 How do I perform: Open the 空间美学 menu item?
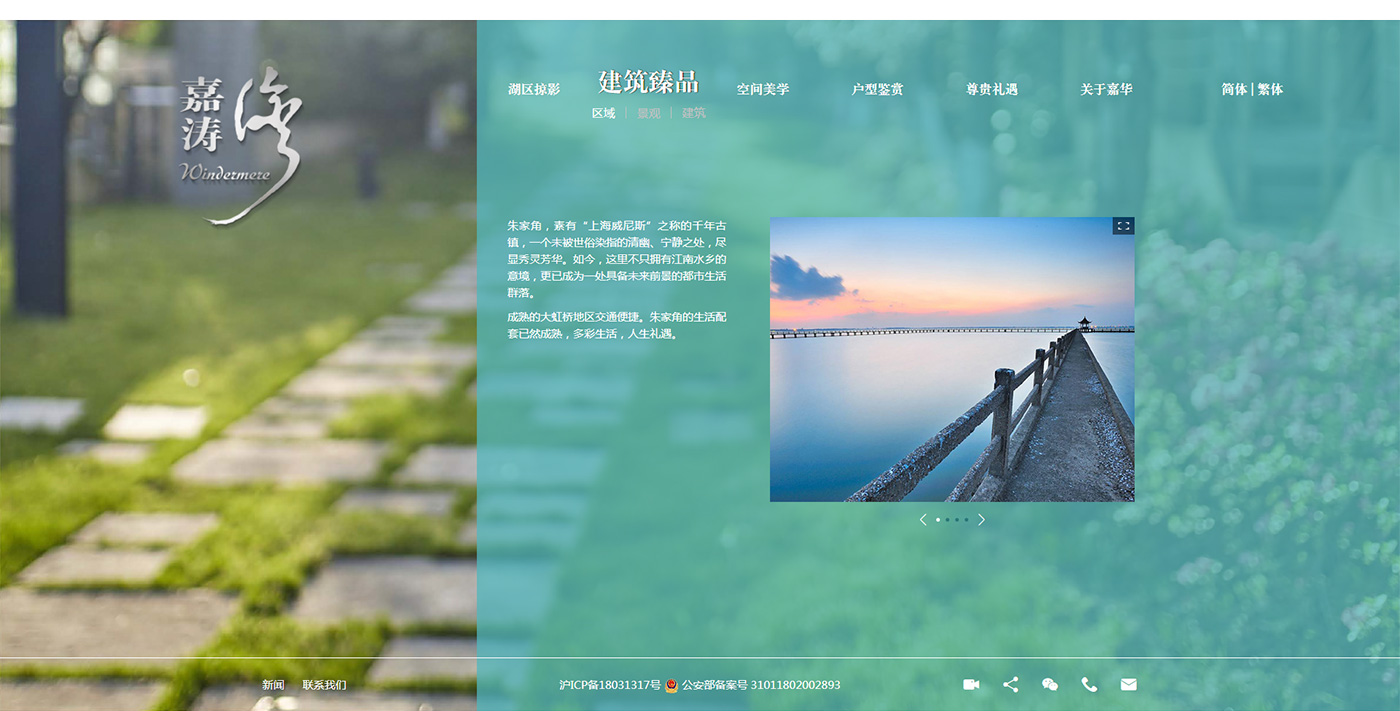coord(763,90)
